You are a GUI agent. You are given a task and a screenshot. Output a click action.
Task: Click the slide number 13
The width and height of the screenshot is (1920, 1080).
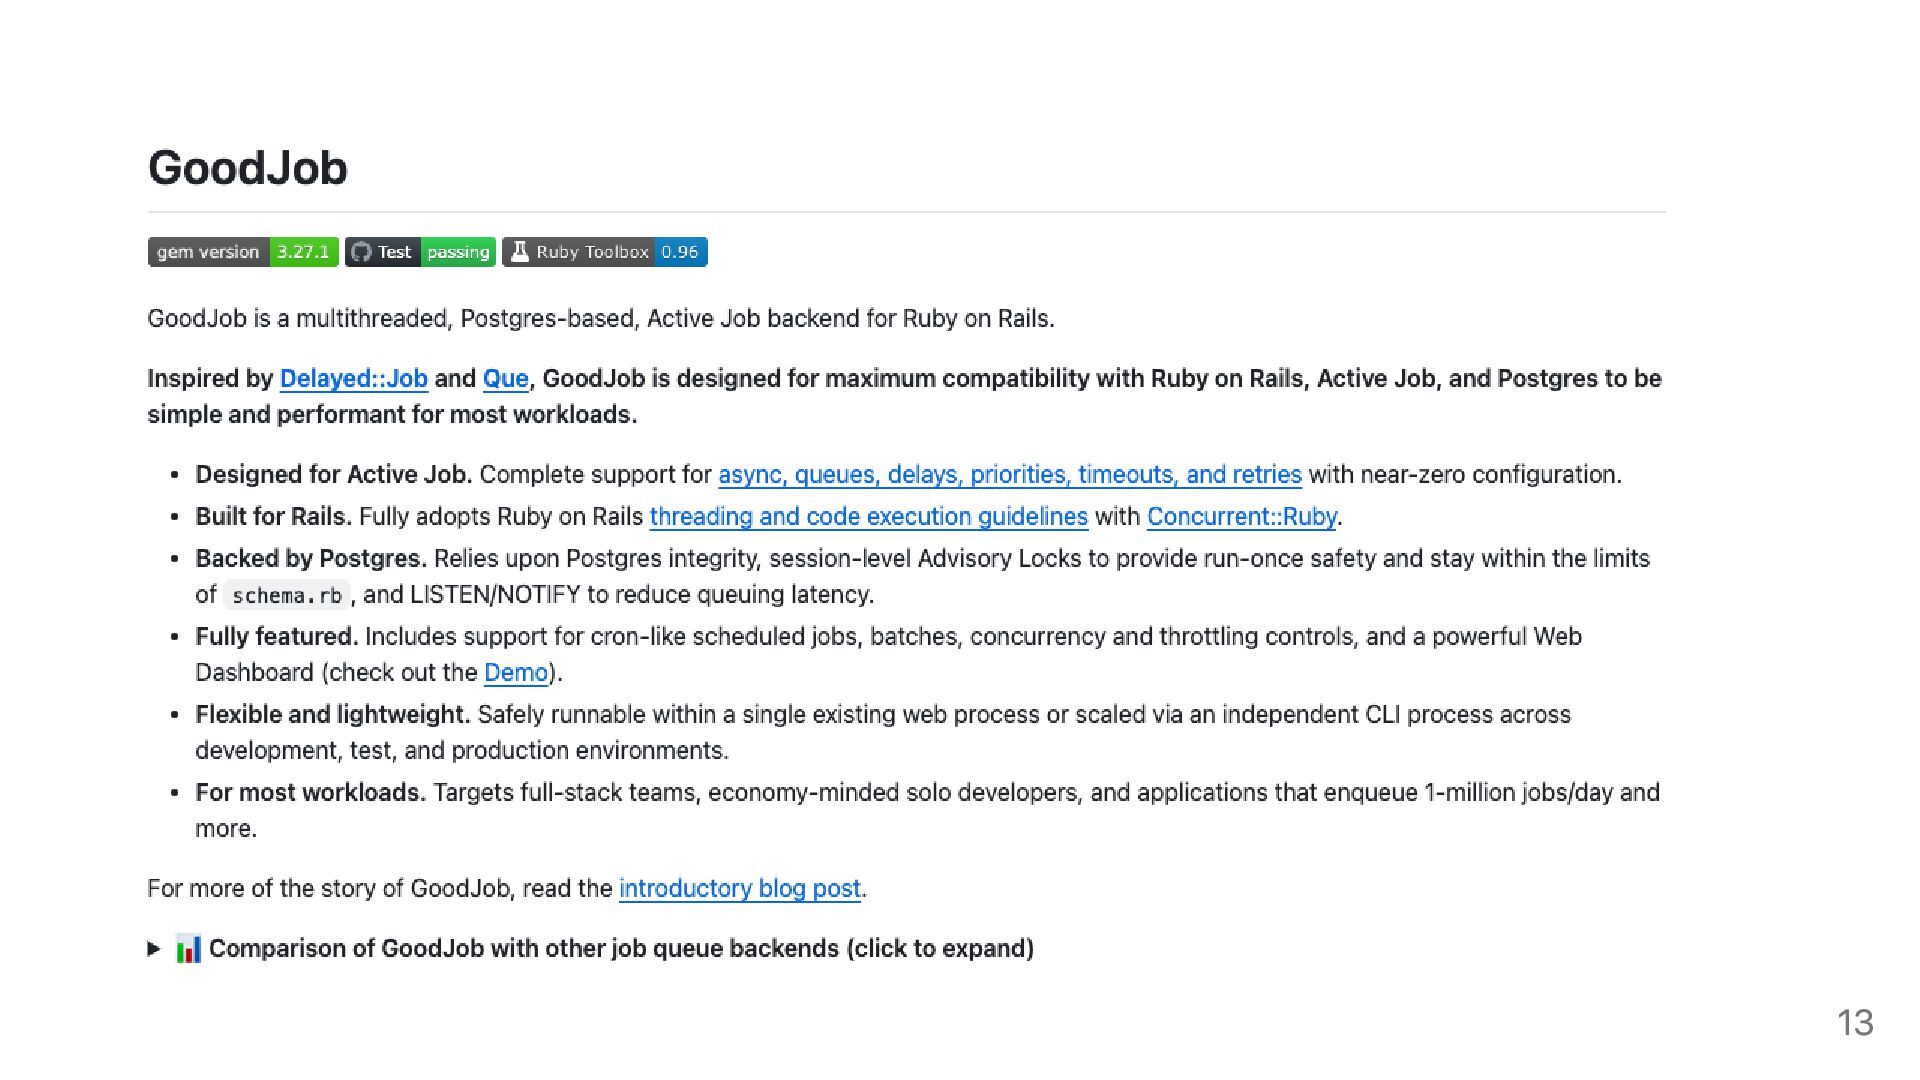point(1854,1023)
